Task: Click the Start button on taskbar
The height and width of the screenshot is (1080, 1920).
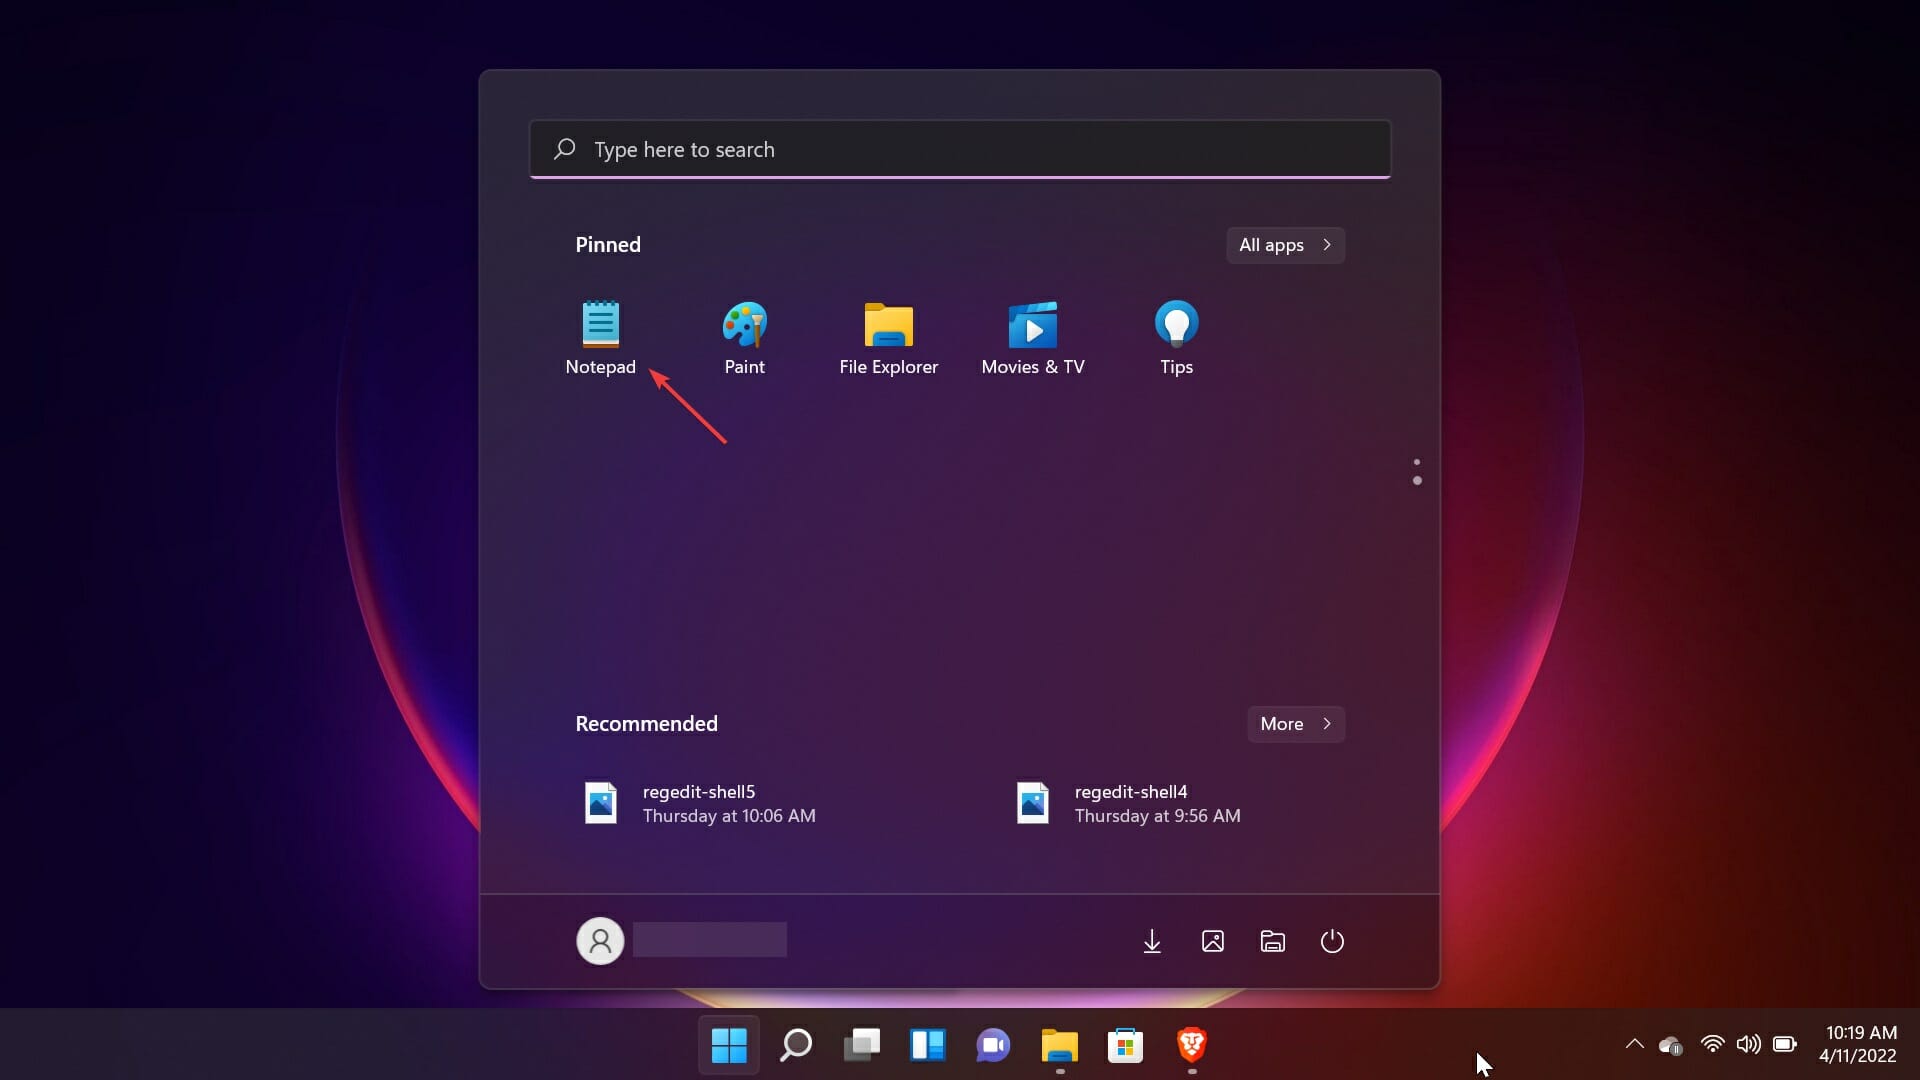Action: (x=729, y=1045)
